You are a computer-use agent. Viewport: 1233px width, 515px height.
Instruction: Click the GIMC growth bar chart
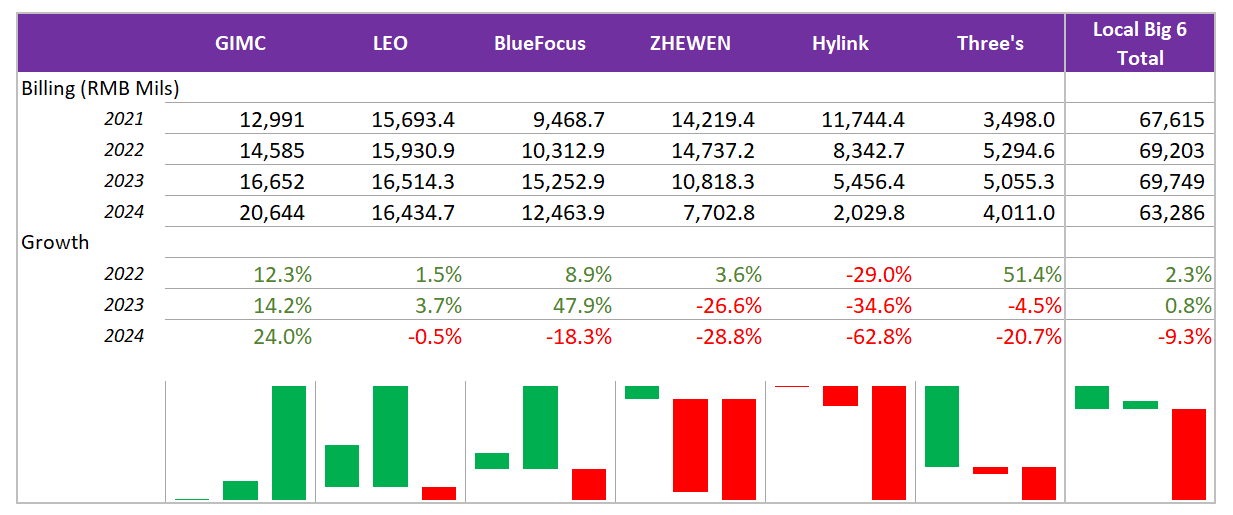[x=240, y=441]
